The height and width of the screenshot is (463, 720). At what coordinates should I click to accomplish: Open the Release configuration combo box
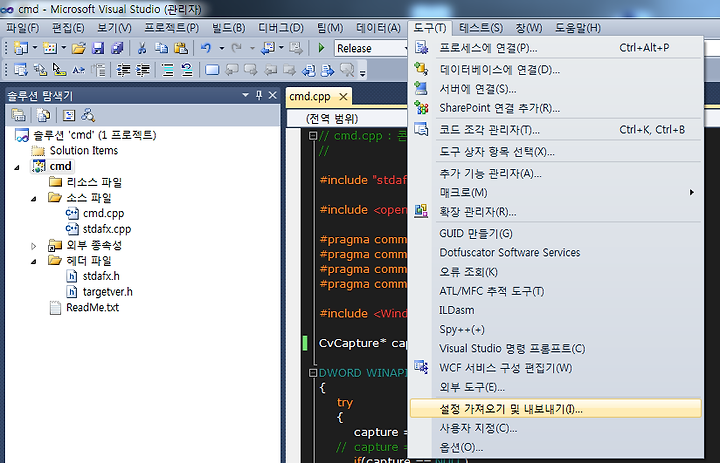pos(371,48)
